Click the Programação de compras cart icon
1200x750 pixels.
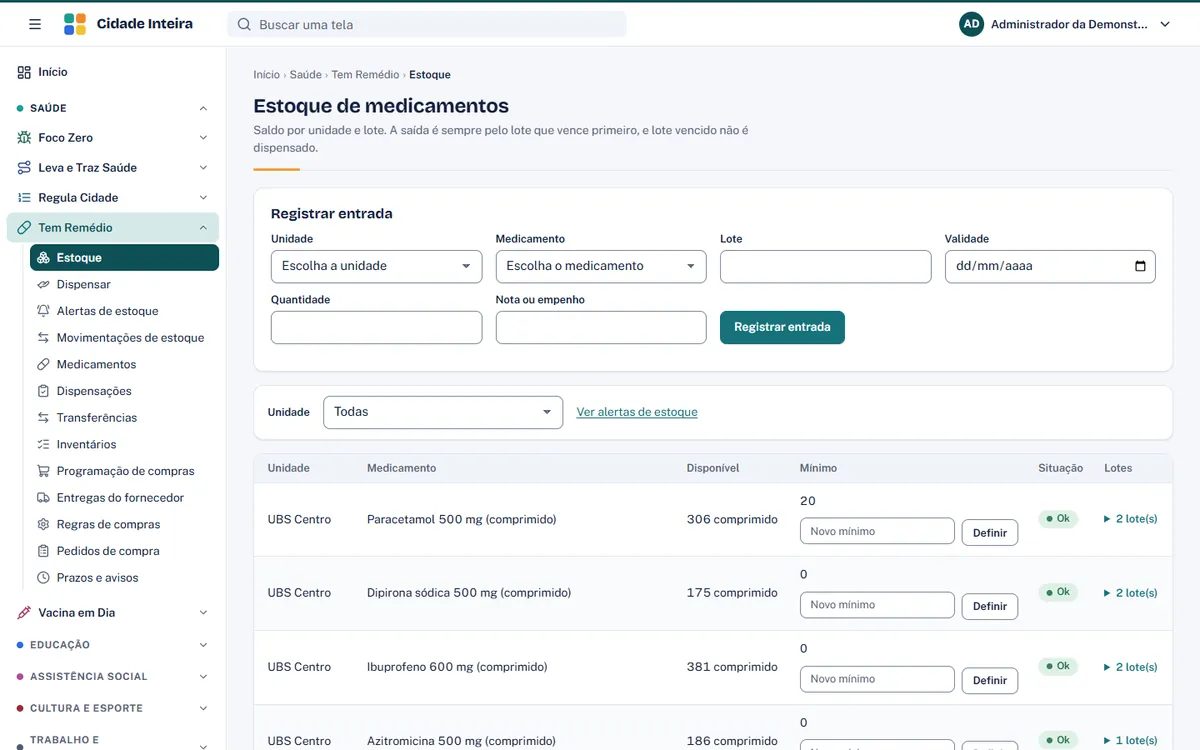coord(43,471)
